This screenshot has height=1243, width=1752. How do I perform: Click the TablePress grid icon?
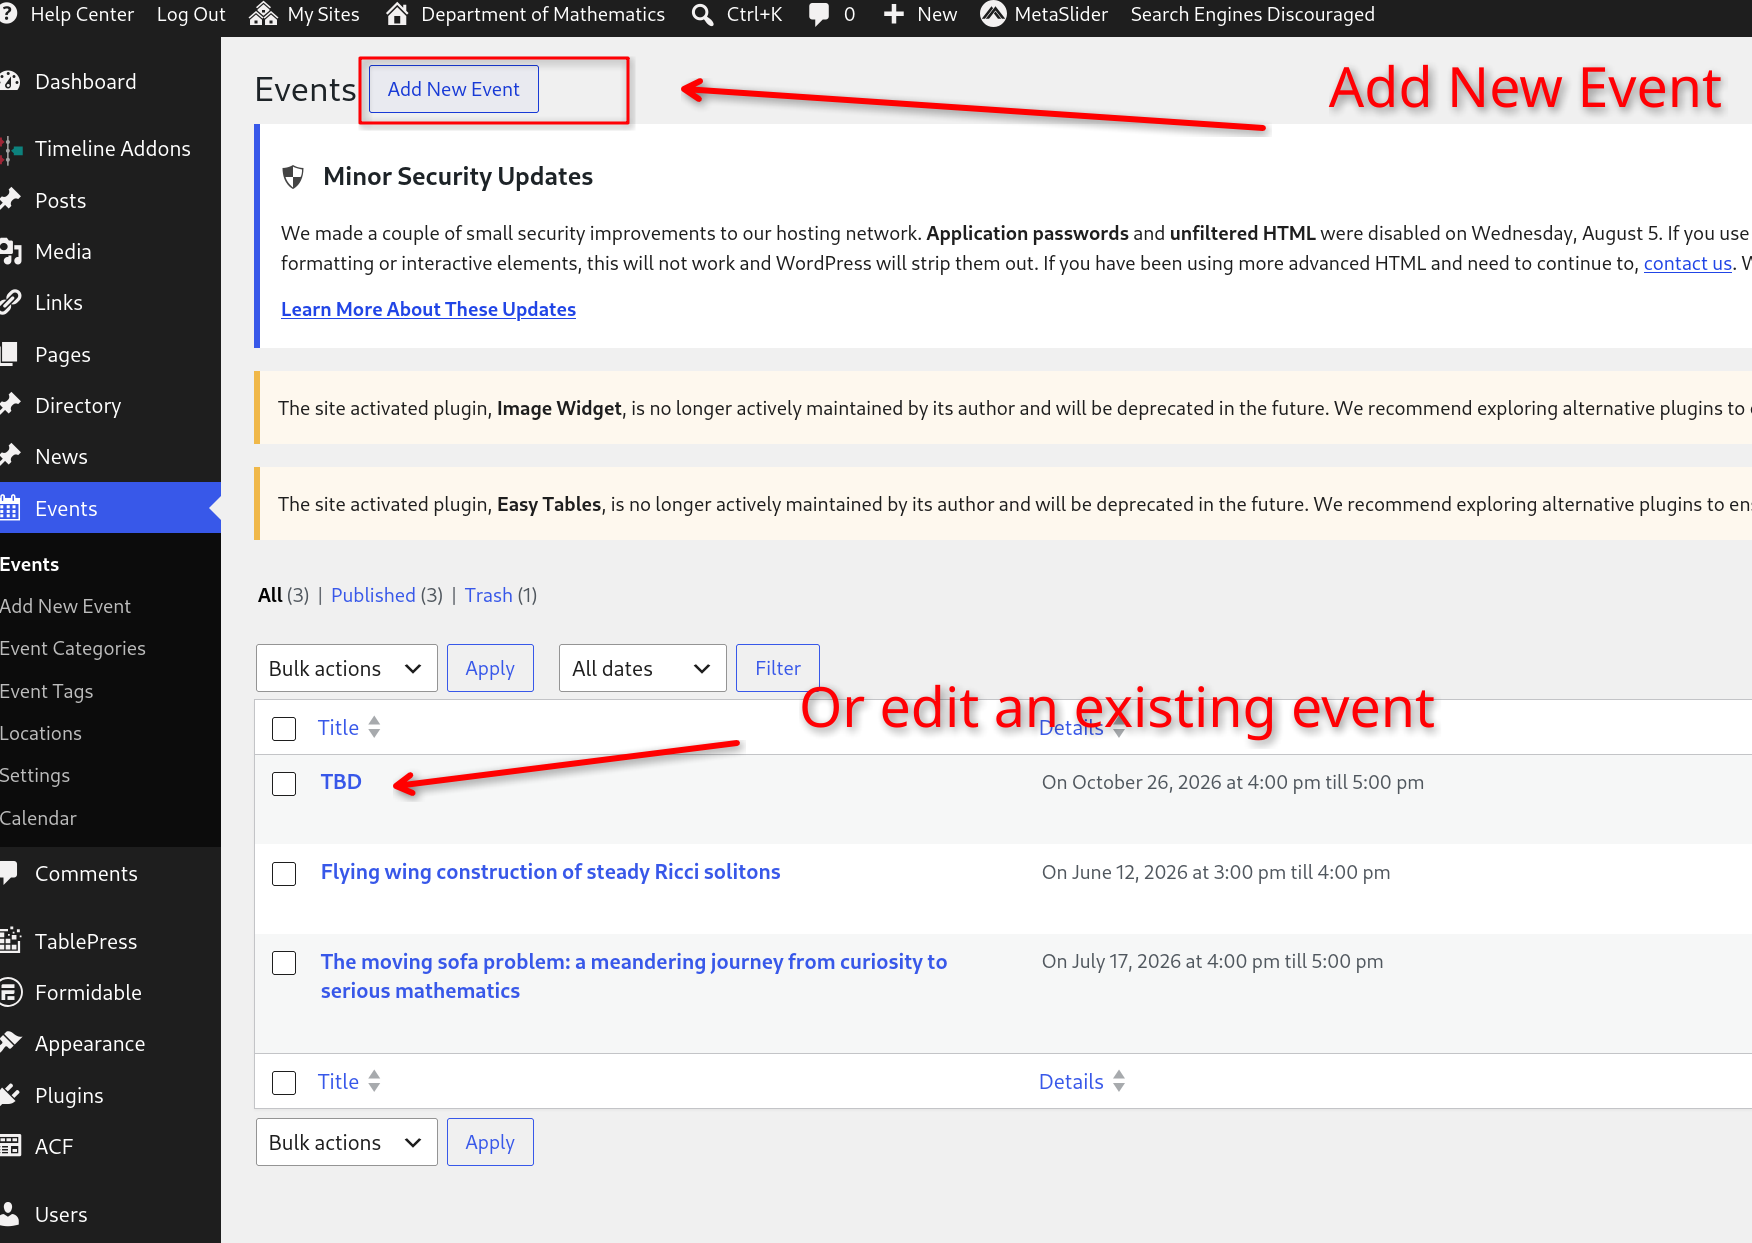[10, 941]
